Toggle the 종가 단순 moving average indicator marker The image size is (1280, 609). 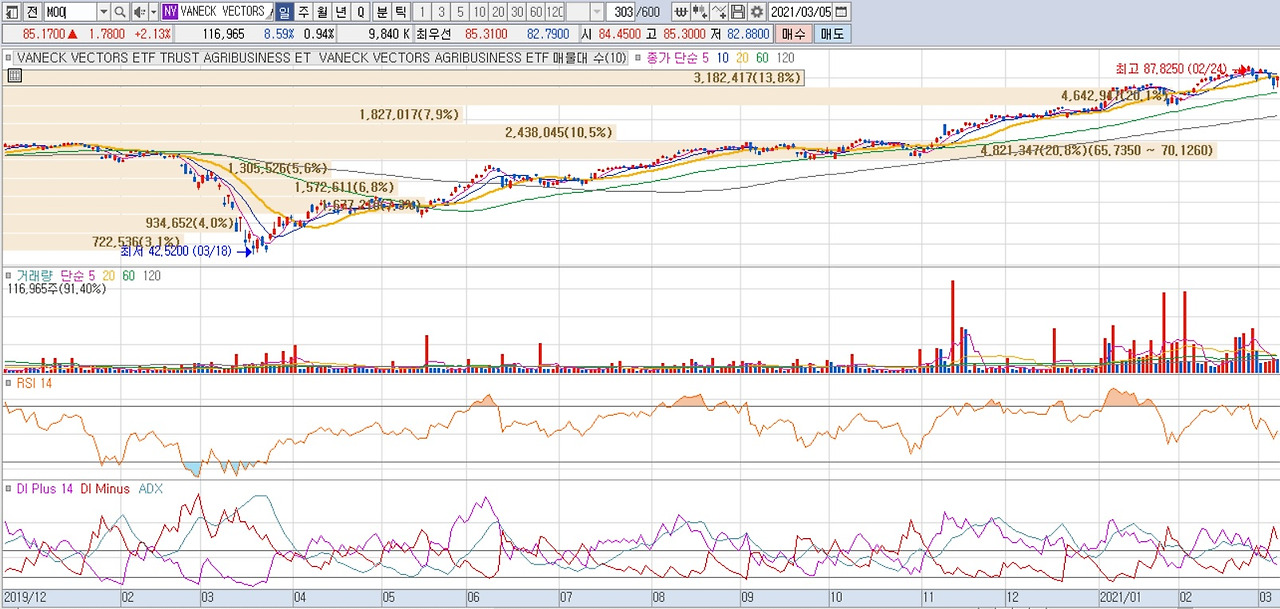coord(639,58)
